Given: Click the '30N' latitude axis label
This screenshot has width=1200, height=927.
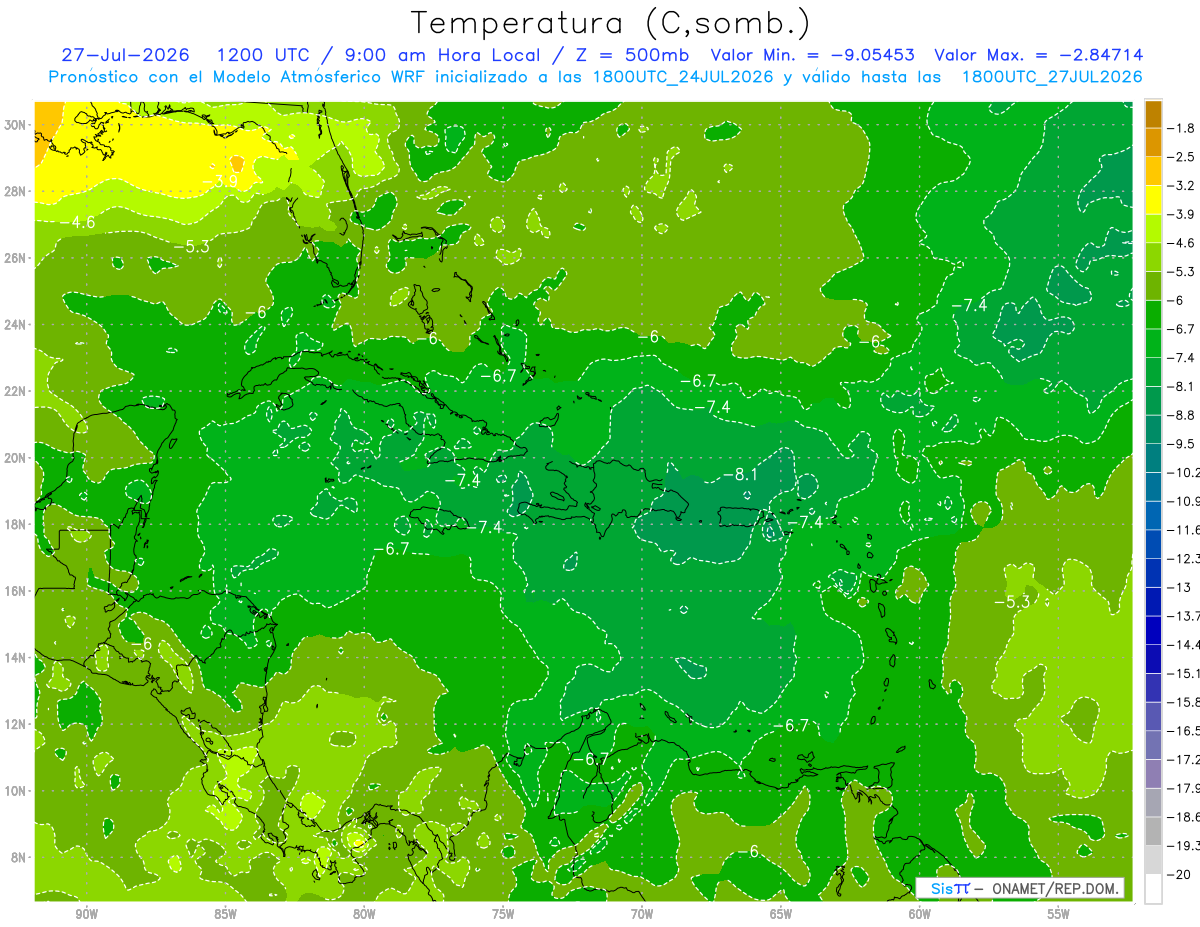Looking at the screenshot, I should pyautogui.click(x=16, y=125).
